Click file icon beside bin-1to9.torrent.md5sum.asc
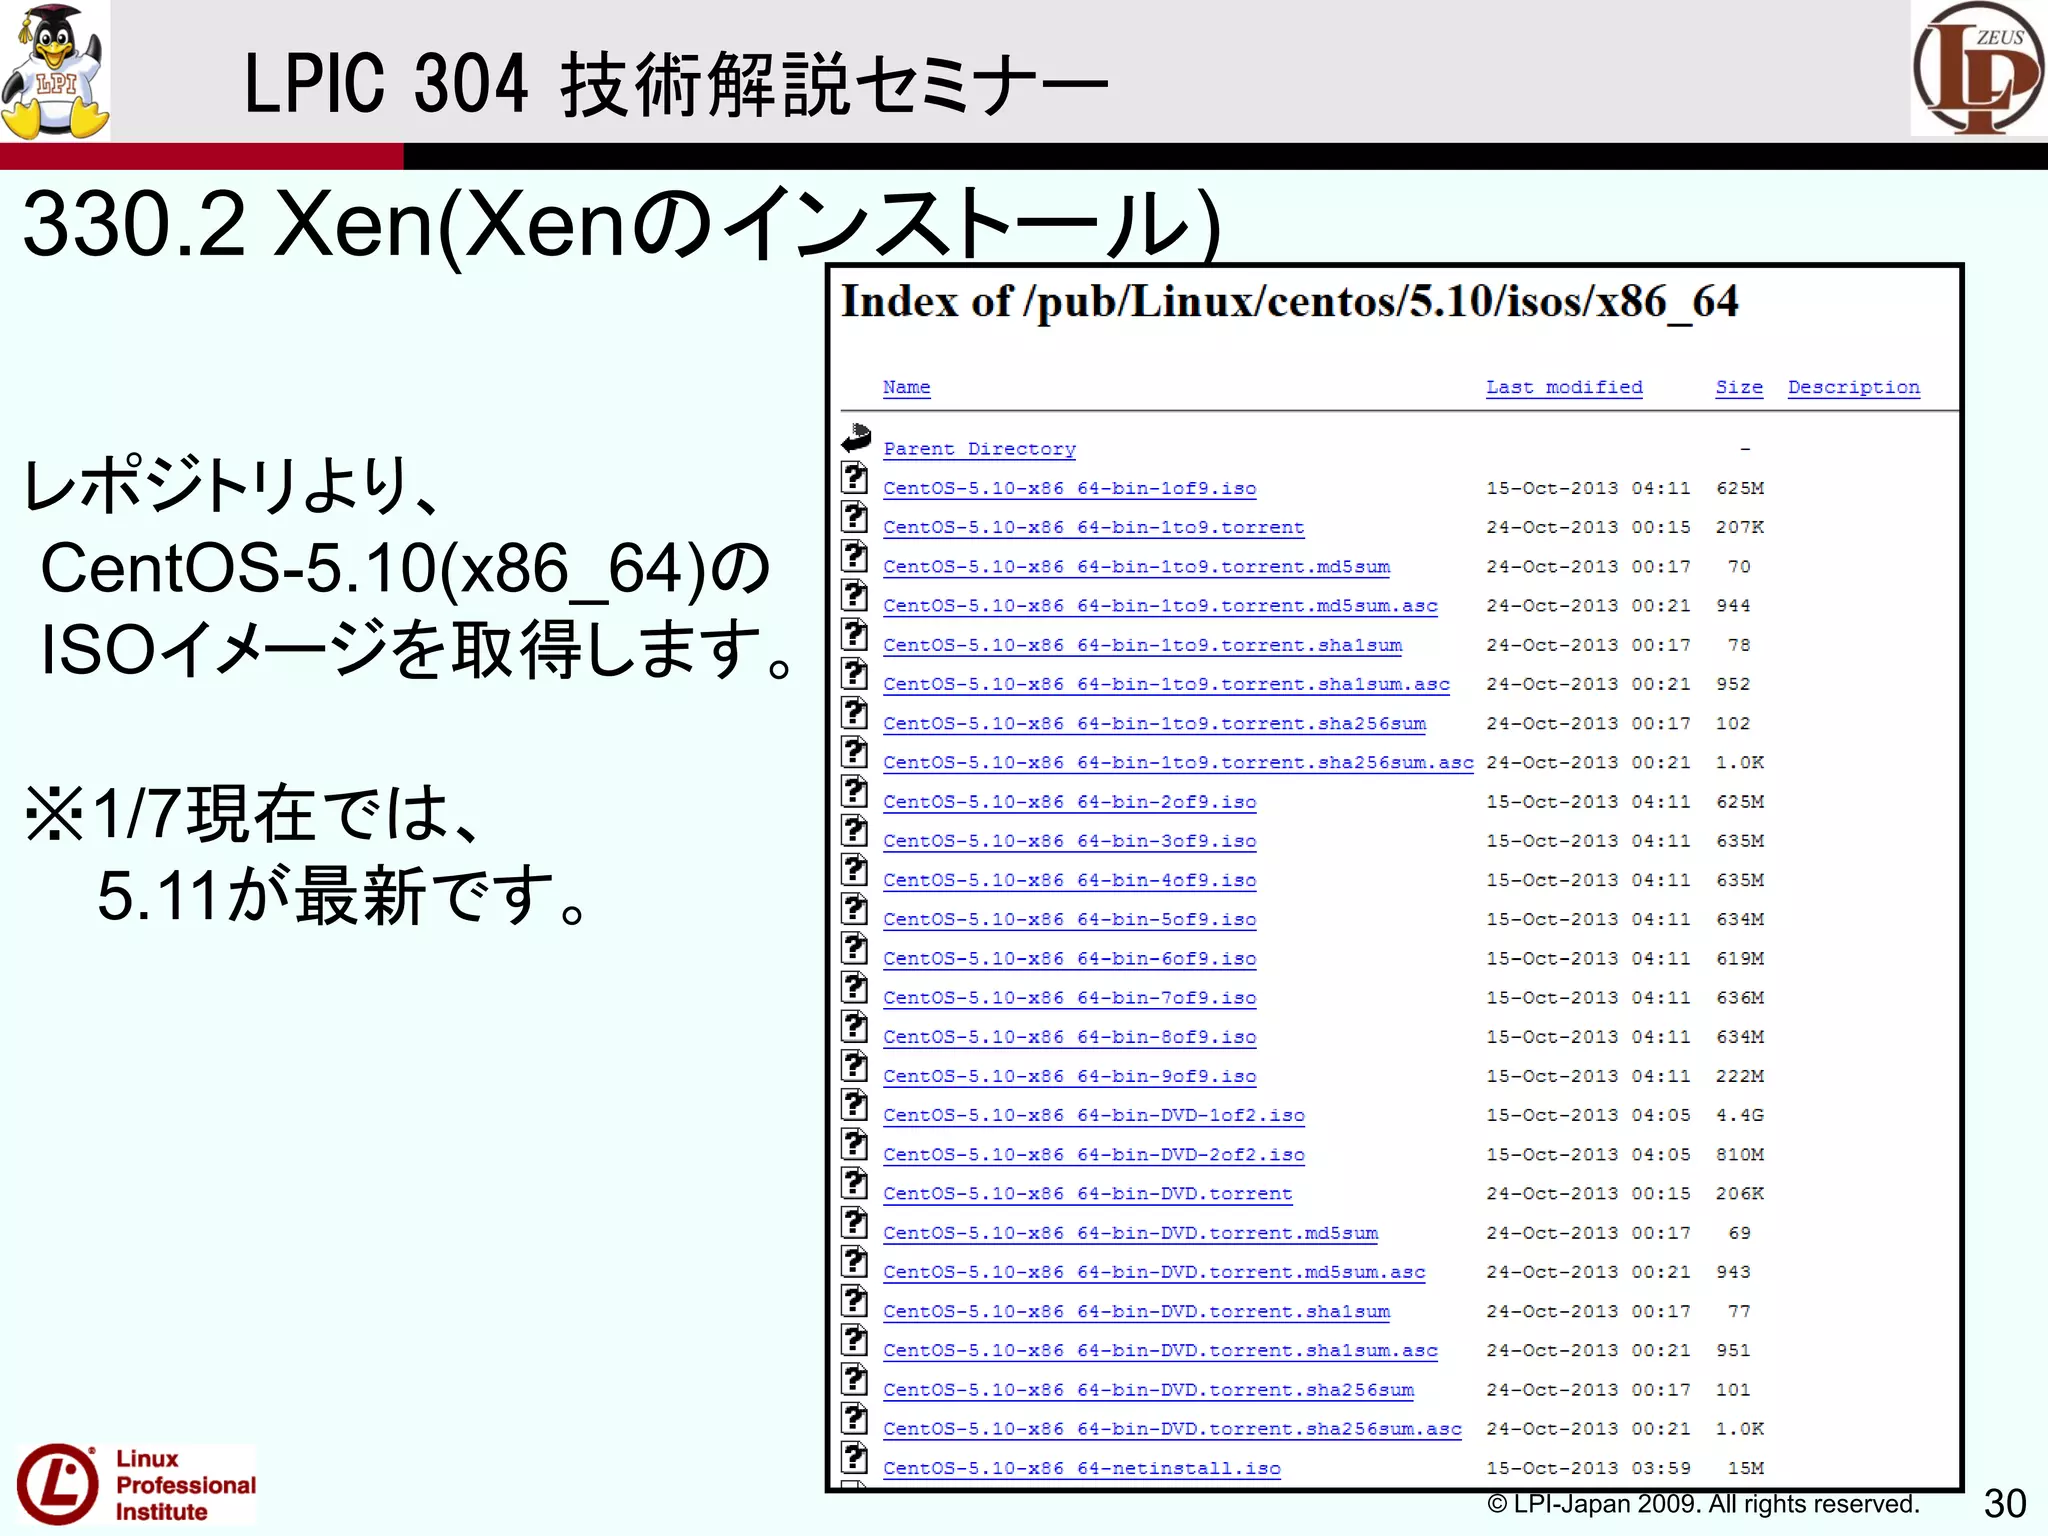Viewport: 2048px width, 1536px height. 854,595
